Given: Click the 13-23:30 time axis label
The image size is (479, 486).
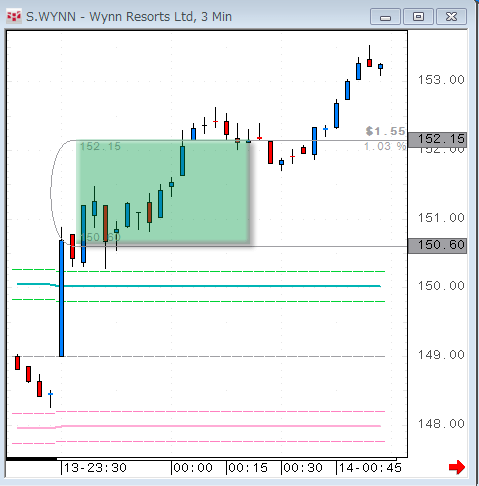Looking at the screenshot, I should (95, 468).
